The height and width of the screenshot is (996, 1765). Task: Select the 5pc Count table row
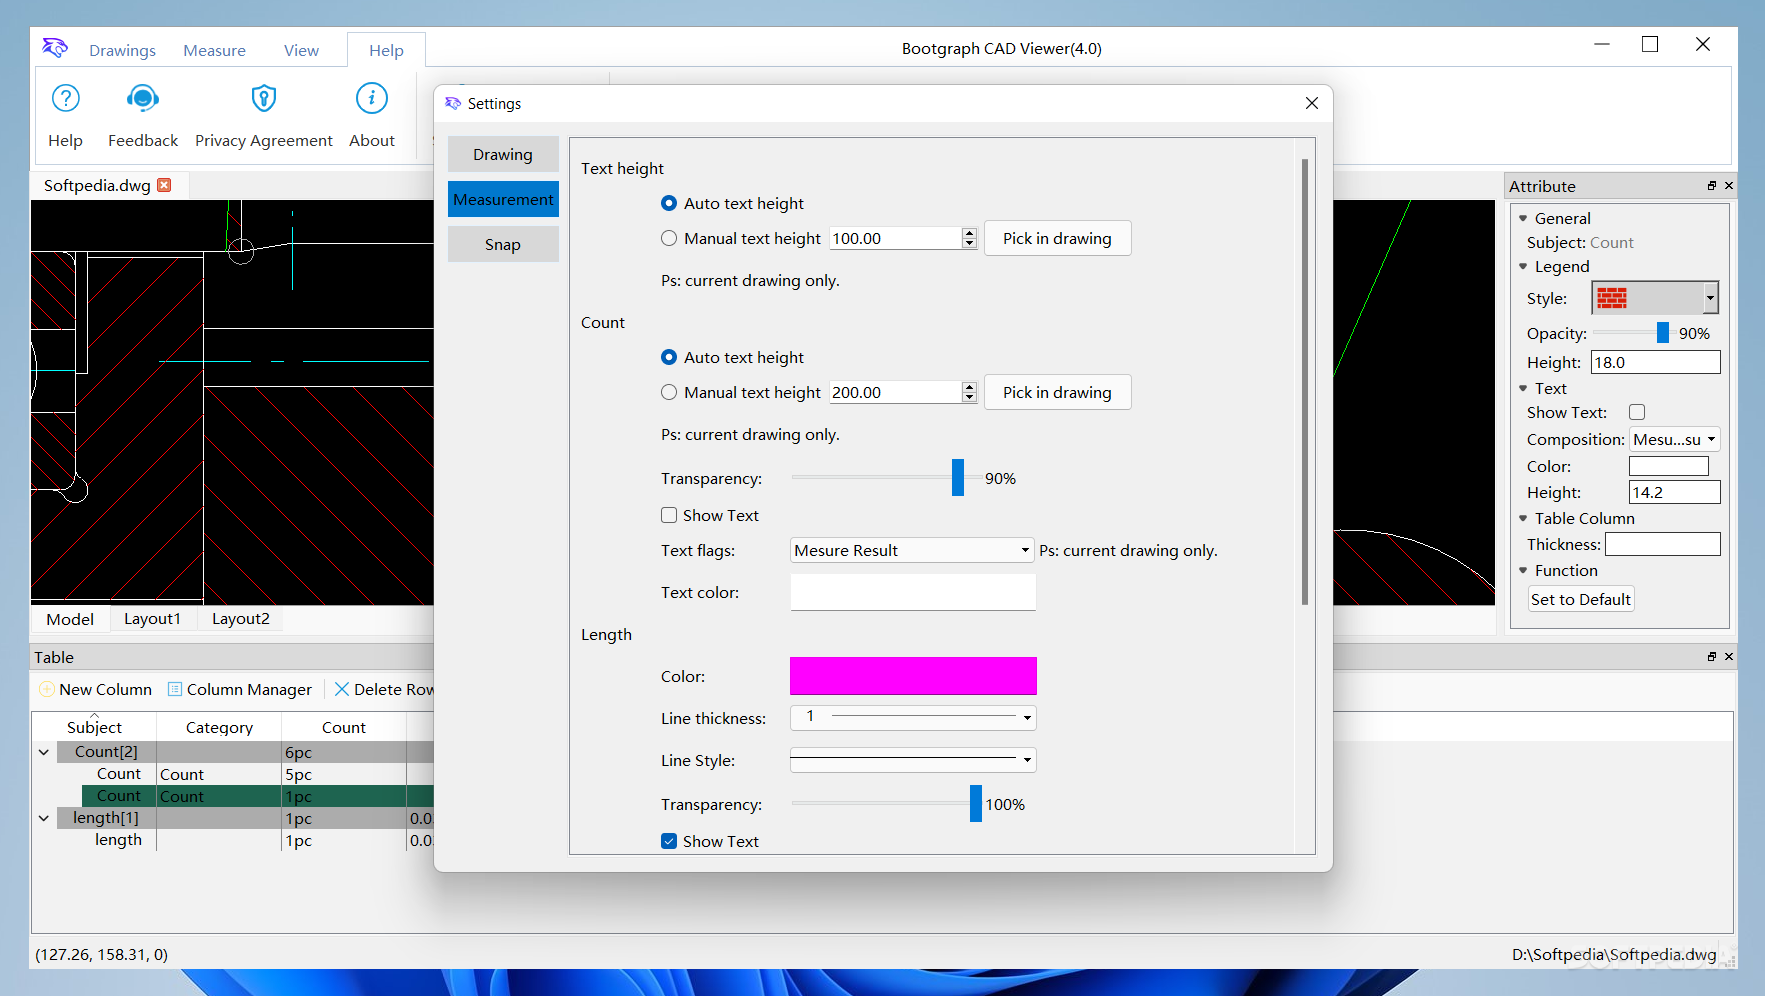click(x=244, y=774)
